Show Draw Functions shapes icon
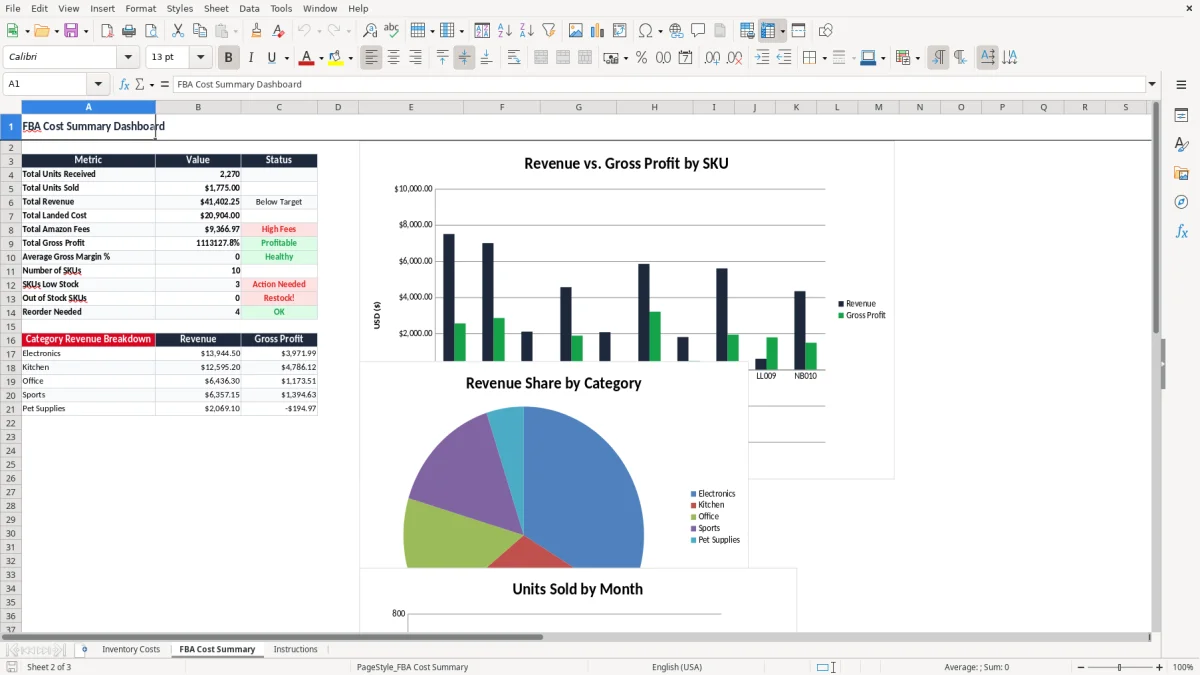 click(x=826, y=31)
